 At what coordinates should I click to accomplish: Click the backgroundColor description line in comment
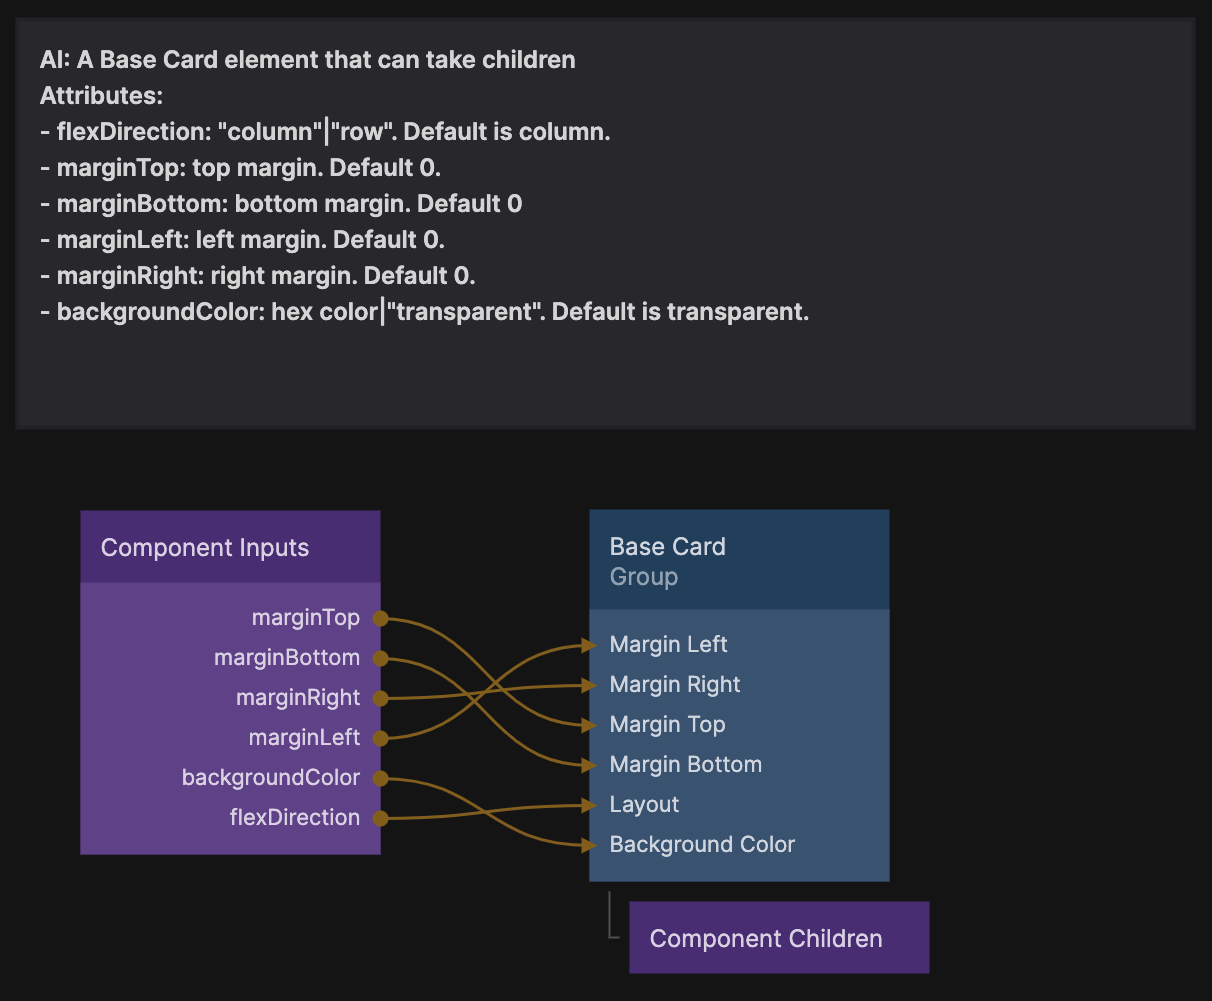point(425,312)
